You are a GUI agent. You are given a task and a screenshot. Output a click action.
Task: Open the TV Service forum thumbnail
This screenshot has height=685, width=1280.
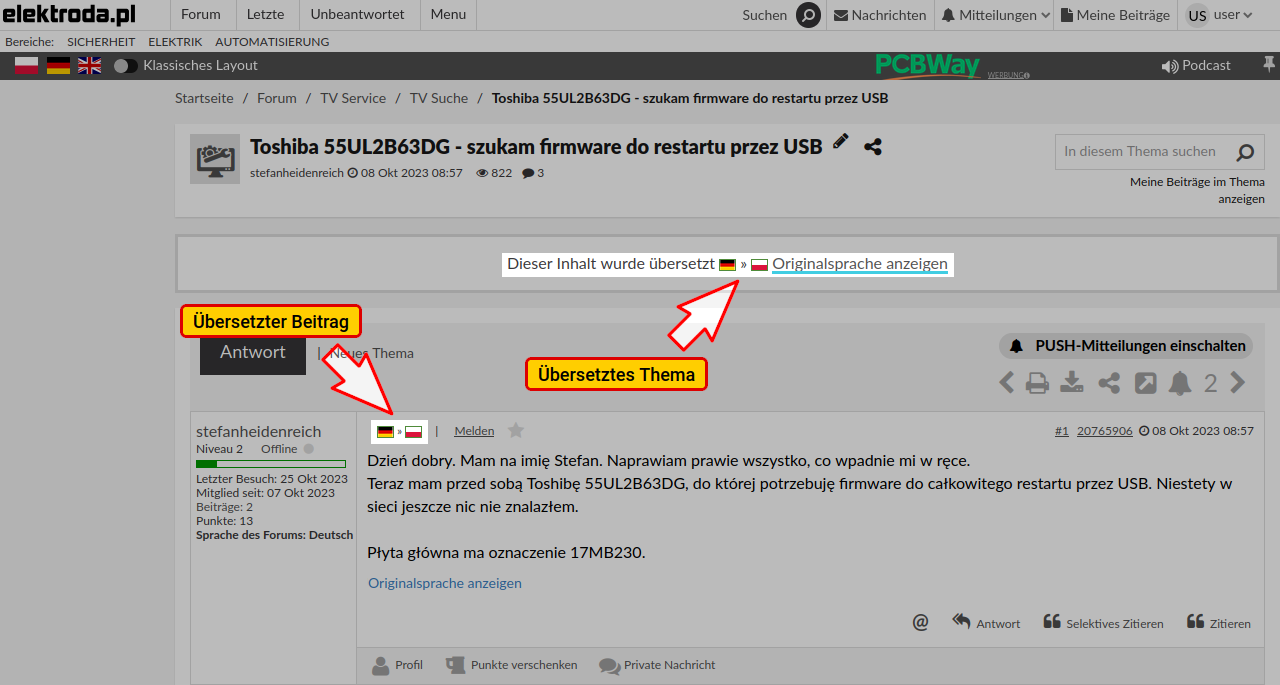tap(215, 159)
